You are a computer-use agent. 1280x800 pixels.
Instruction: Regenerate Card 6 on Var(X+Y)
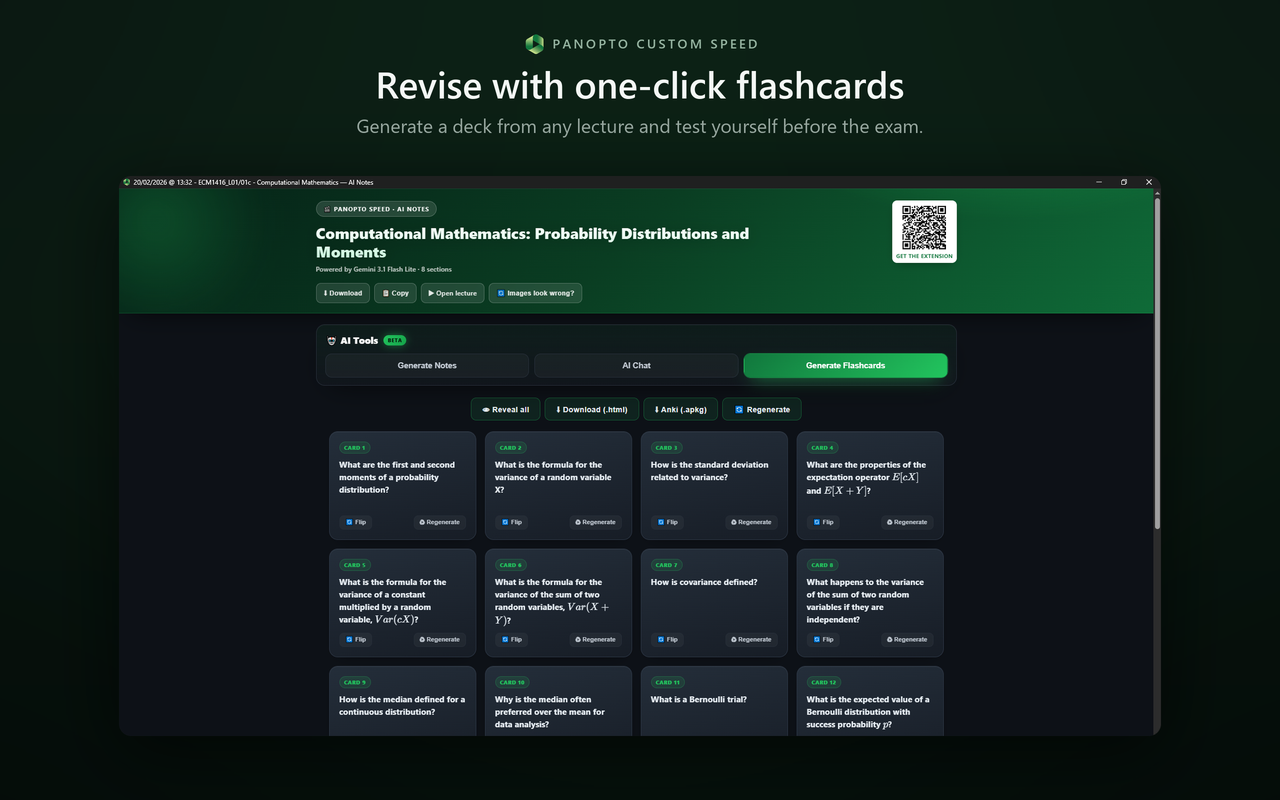coord(596,639)
